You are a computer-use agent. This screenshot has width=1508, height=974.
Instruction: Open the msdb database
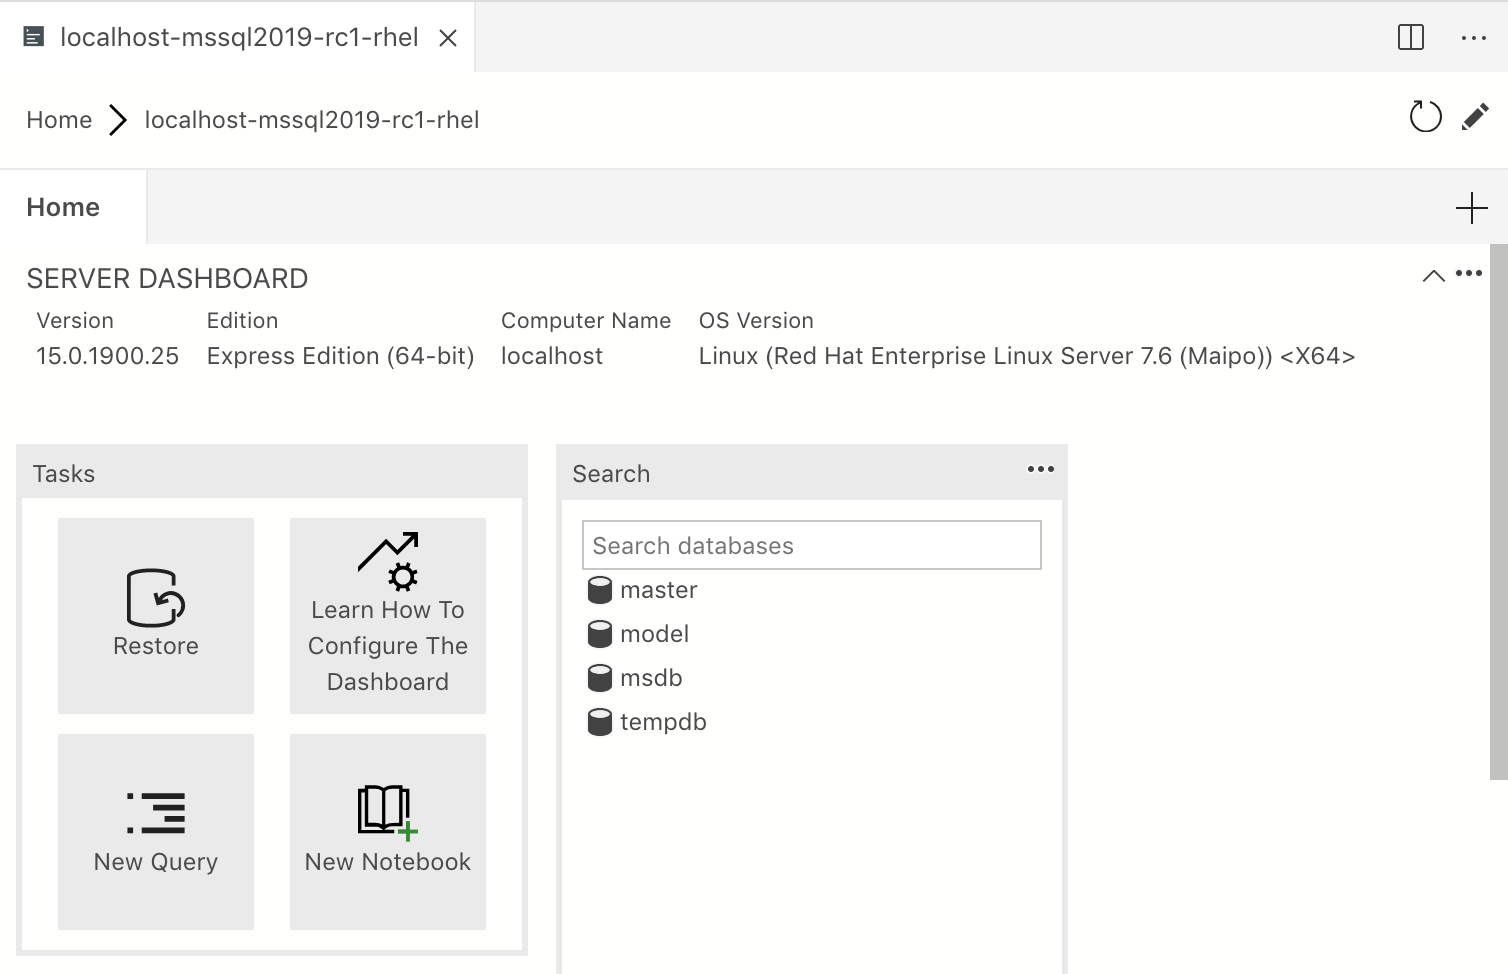[x=651, y=678]
